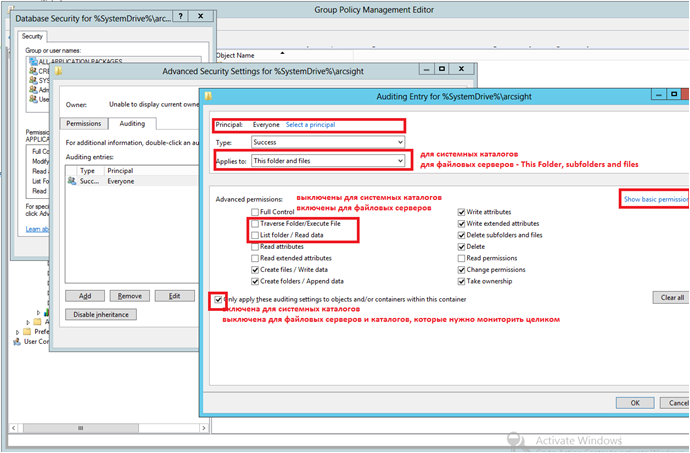Screen dimensions: 690x453
Task: Uncheck Create files / Write data
Action: 255,269
